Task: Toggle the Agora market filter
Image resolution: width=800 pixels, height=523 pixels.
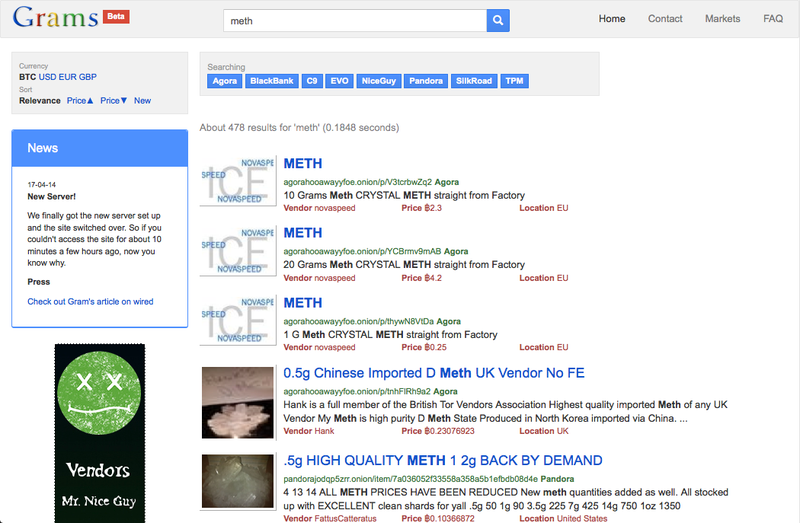Action: click(224, 81)
